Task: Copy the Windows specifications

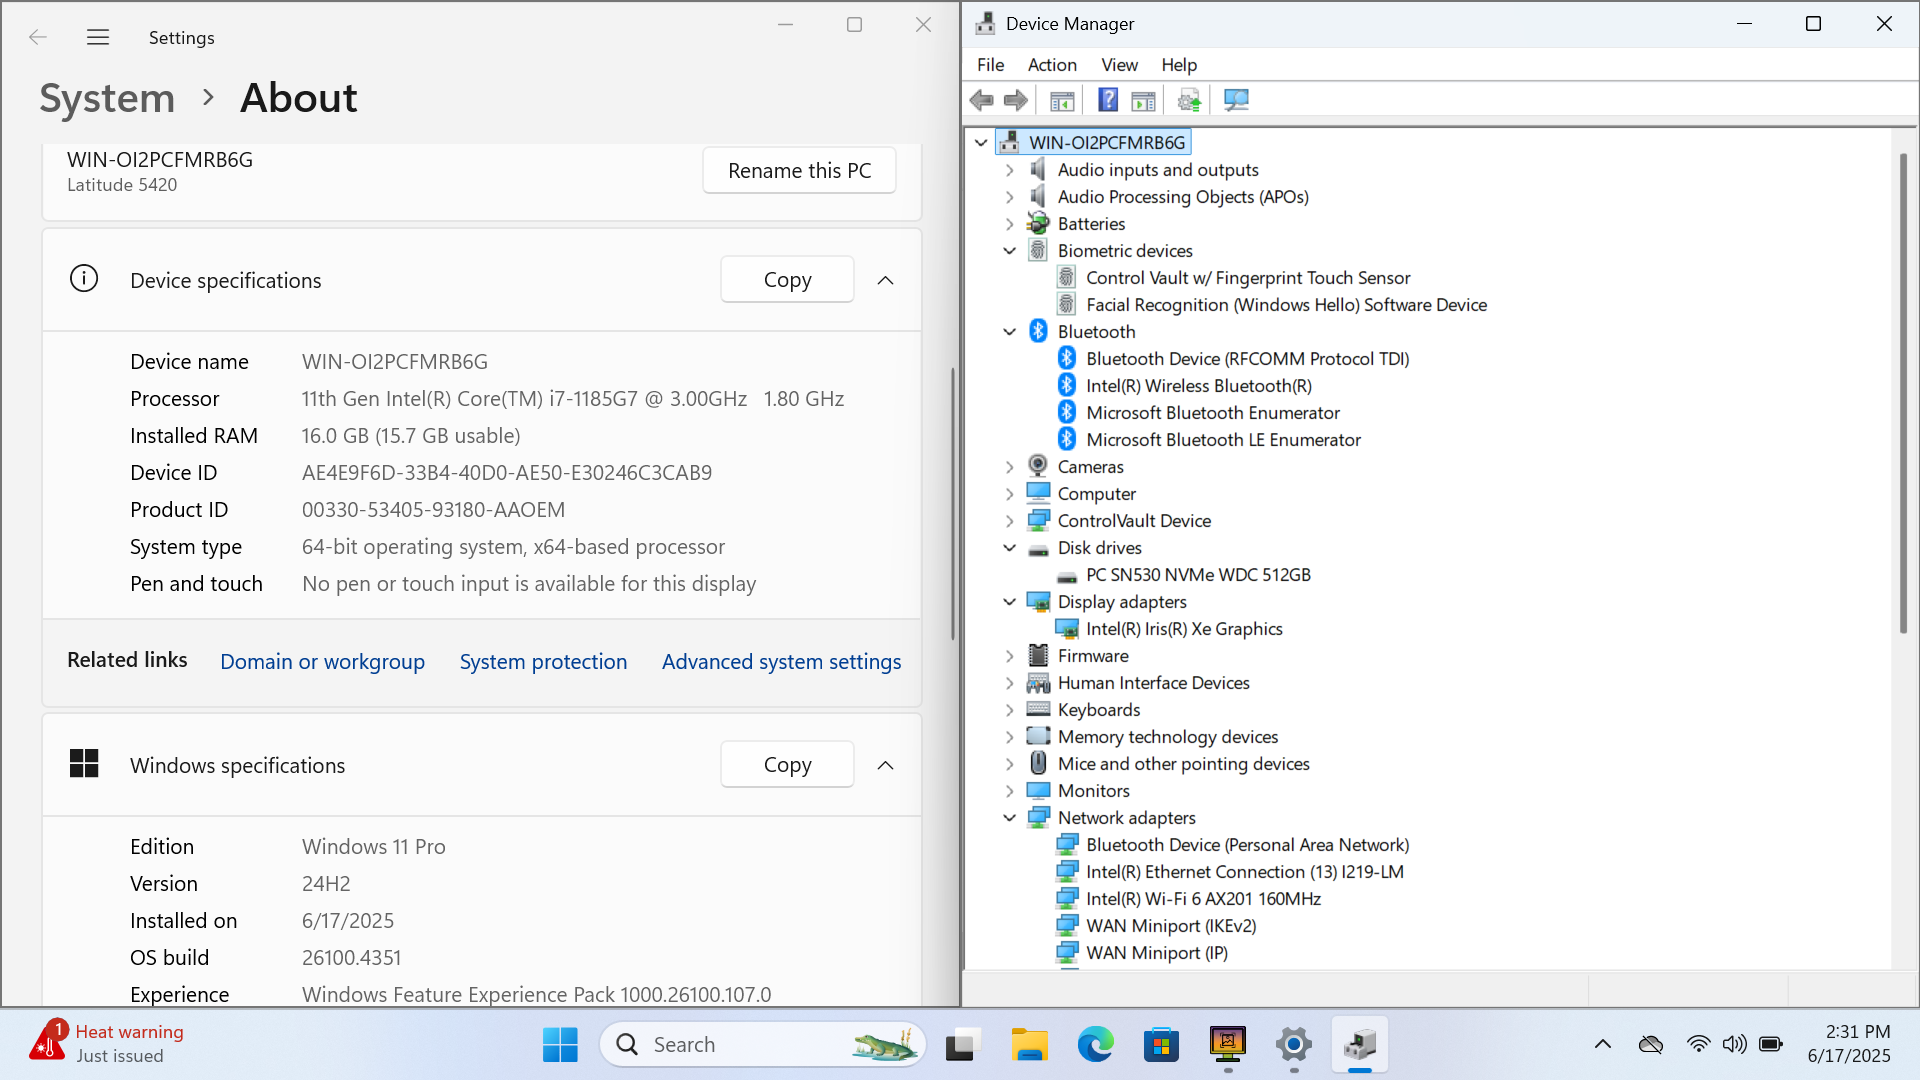Action: tap(787, 765)
